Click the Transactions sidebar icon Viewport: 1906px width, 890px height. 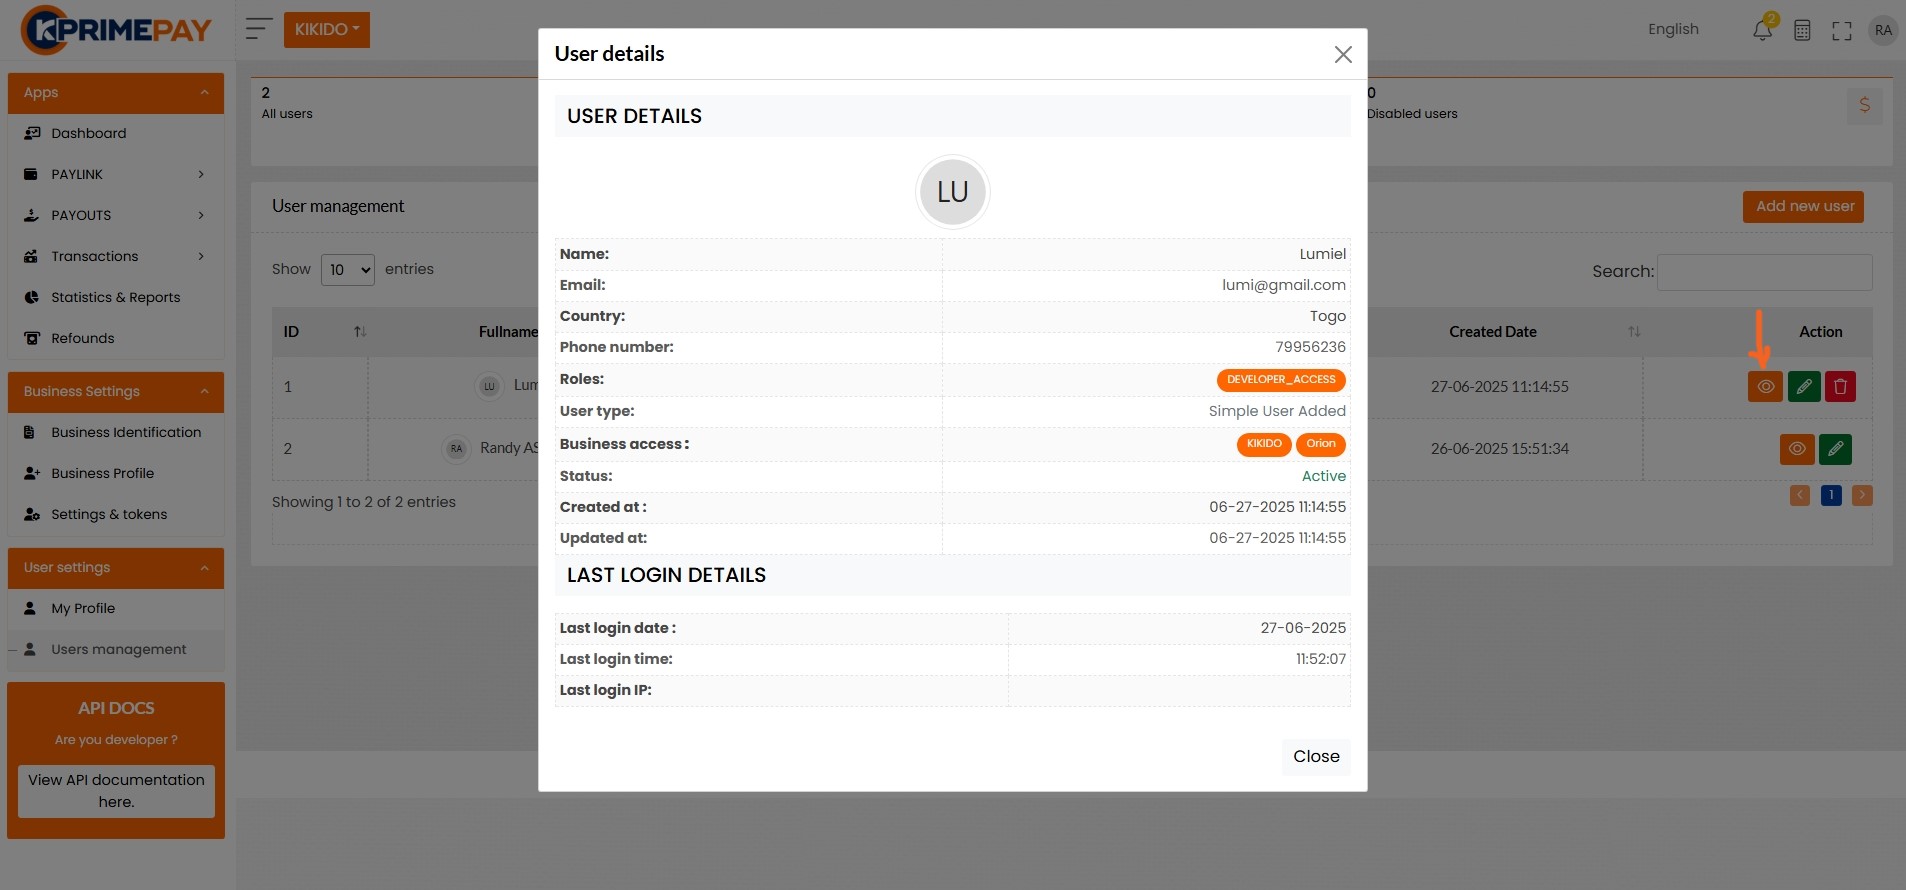[31, 256]
